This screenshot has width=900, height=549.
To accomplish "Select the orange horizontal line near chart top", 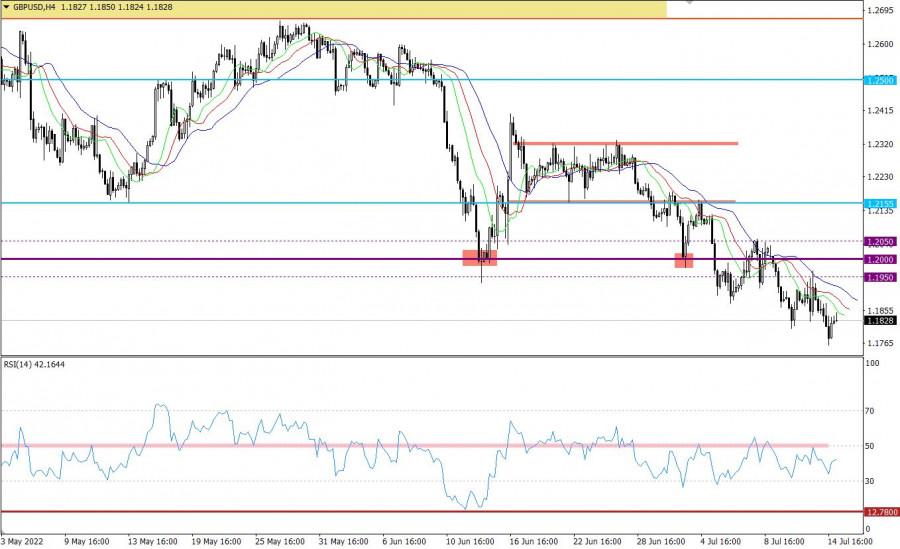I will (432, 19).
